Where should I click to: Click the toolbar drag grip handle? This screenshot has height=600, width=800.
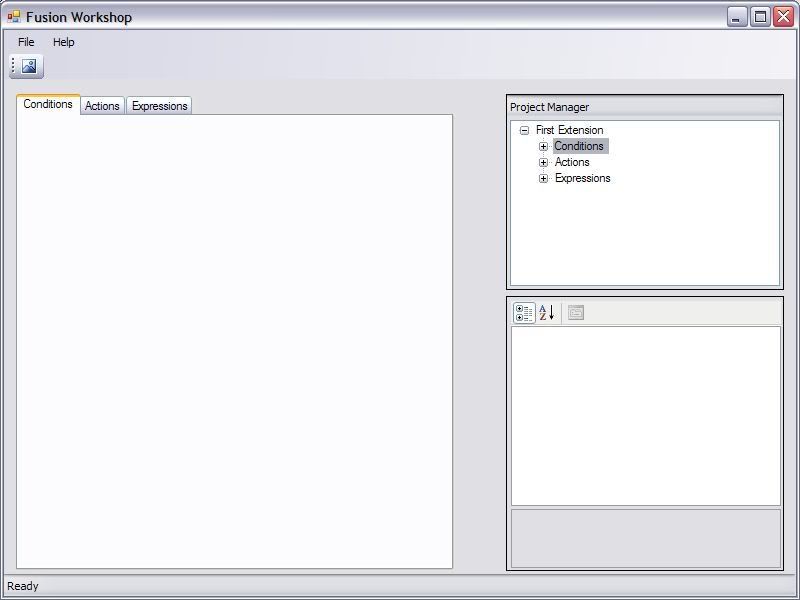pos(13,67)
